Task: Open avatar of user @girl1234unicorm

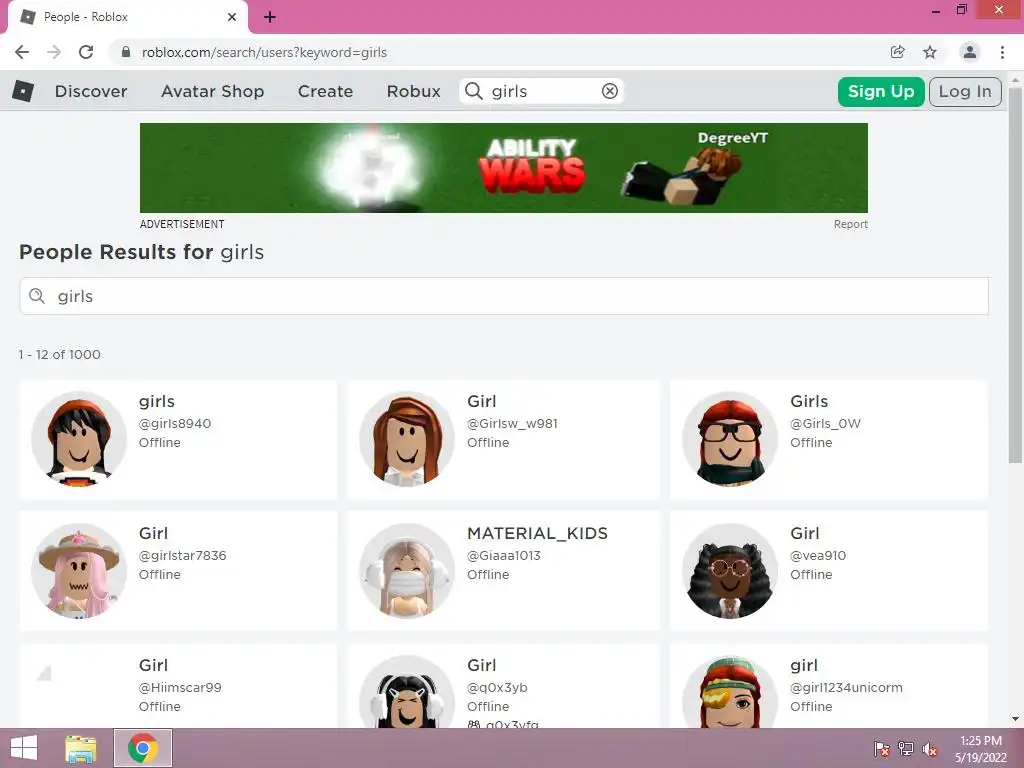Action: pyautogui.click(x=730, y=692)
